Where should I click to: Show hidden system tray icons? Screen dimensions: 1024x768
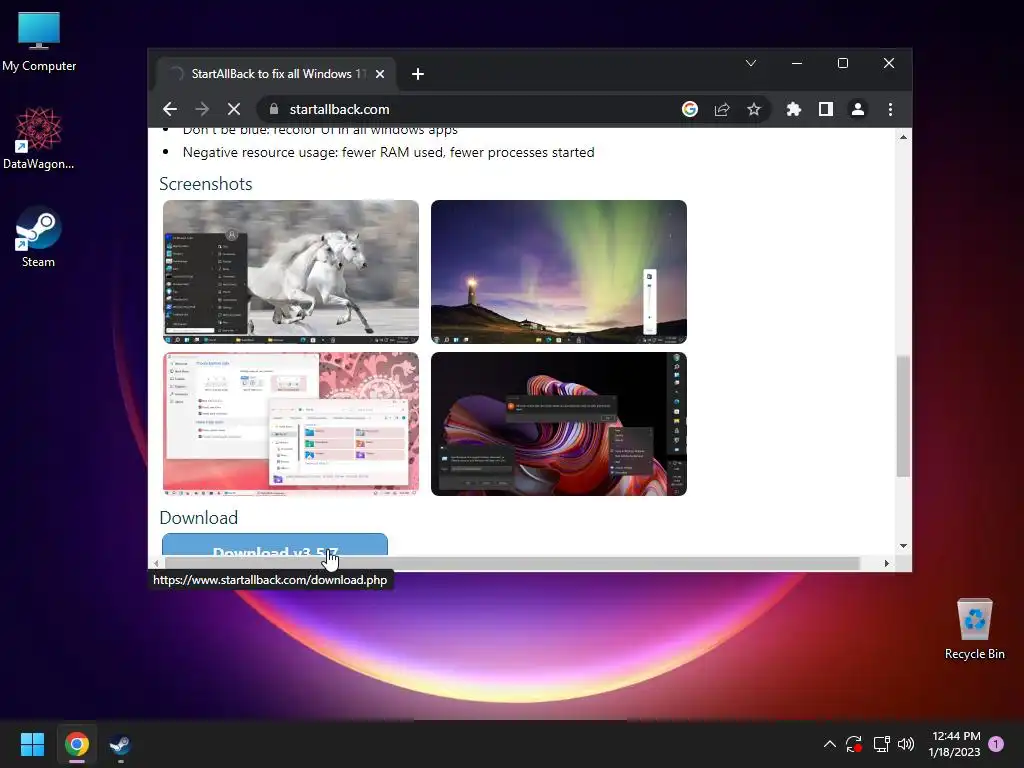[x=829, y=743]
